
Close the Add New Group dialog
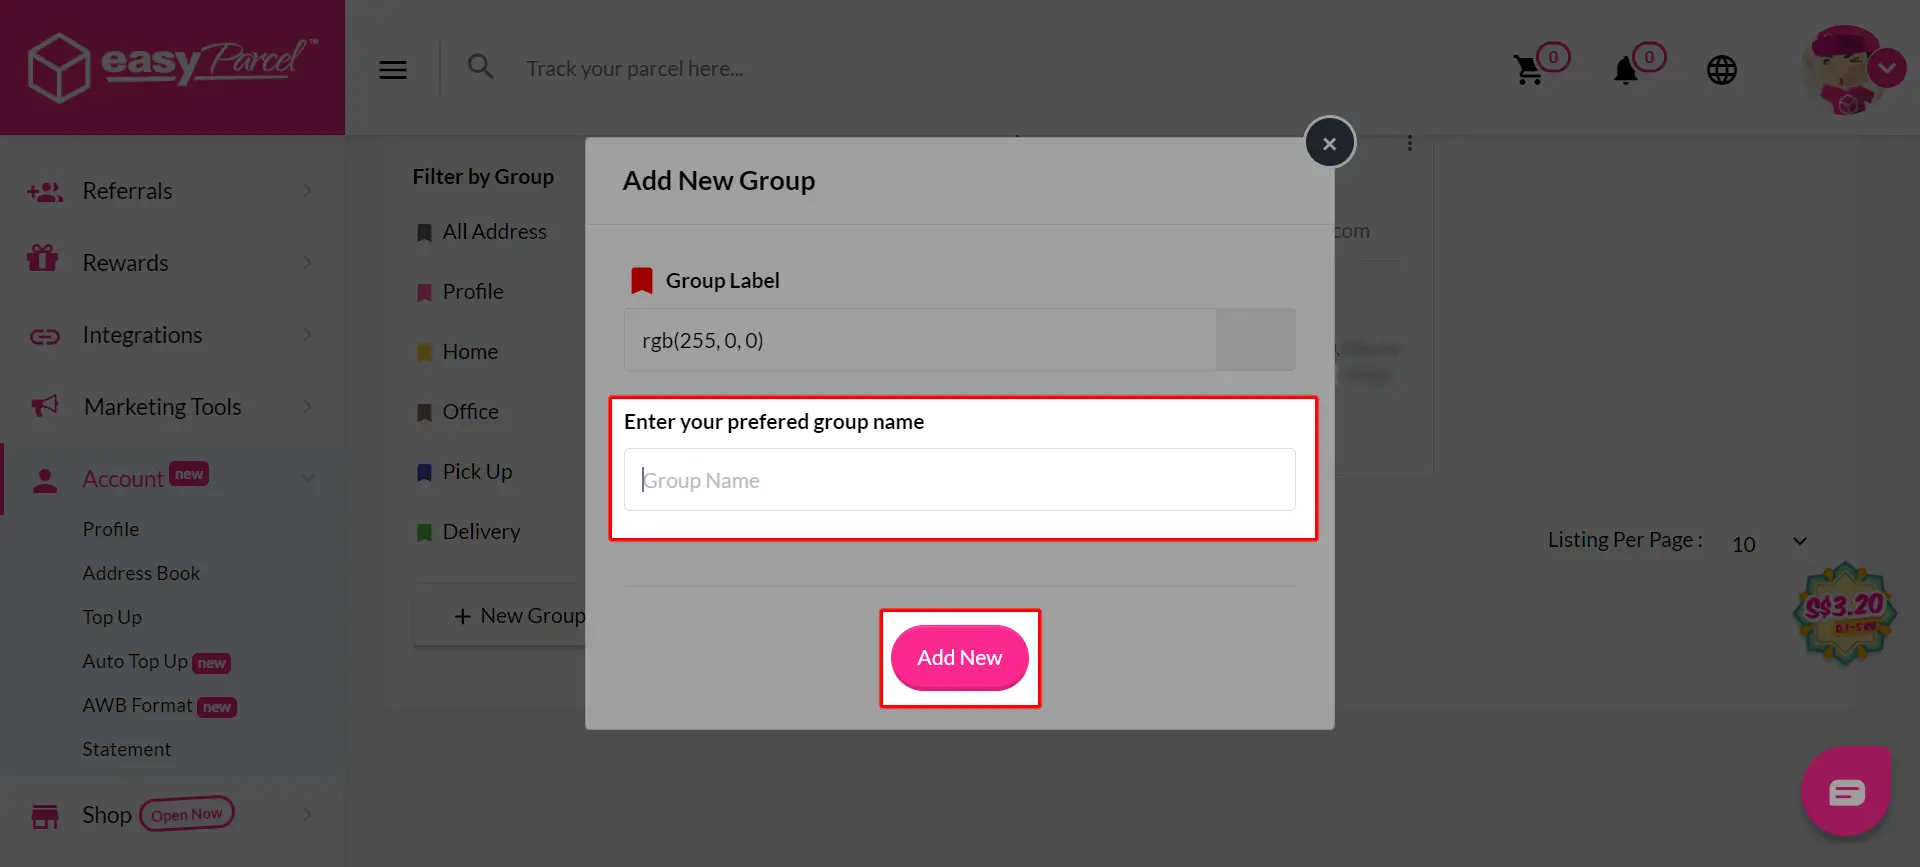(1330, 143)
